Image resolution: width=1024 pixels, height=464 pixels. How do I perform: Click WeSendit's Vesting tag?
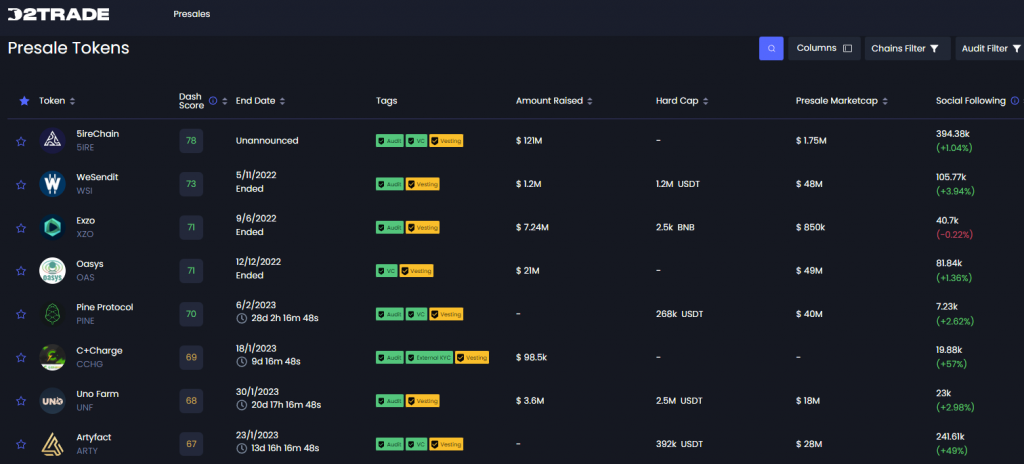(423, 184)
